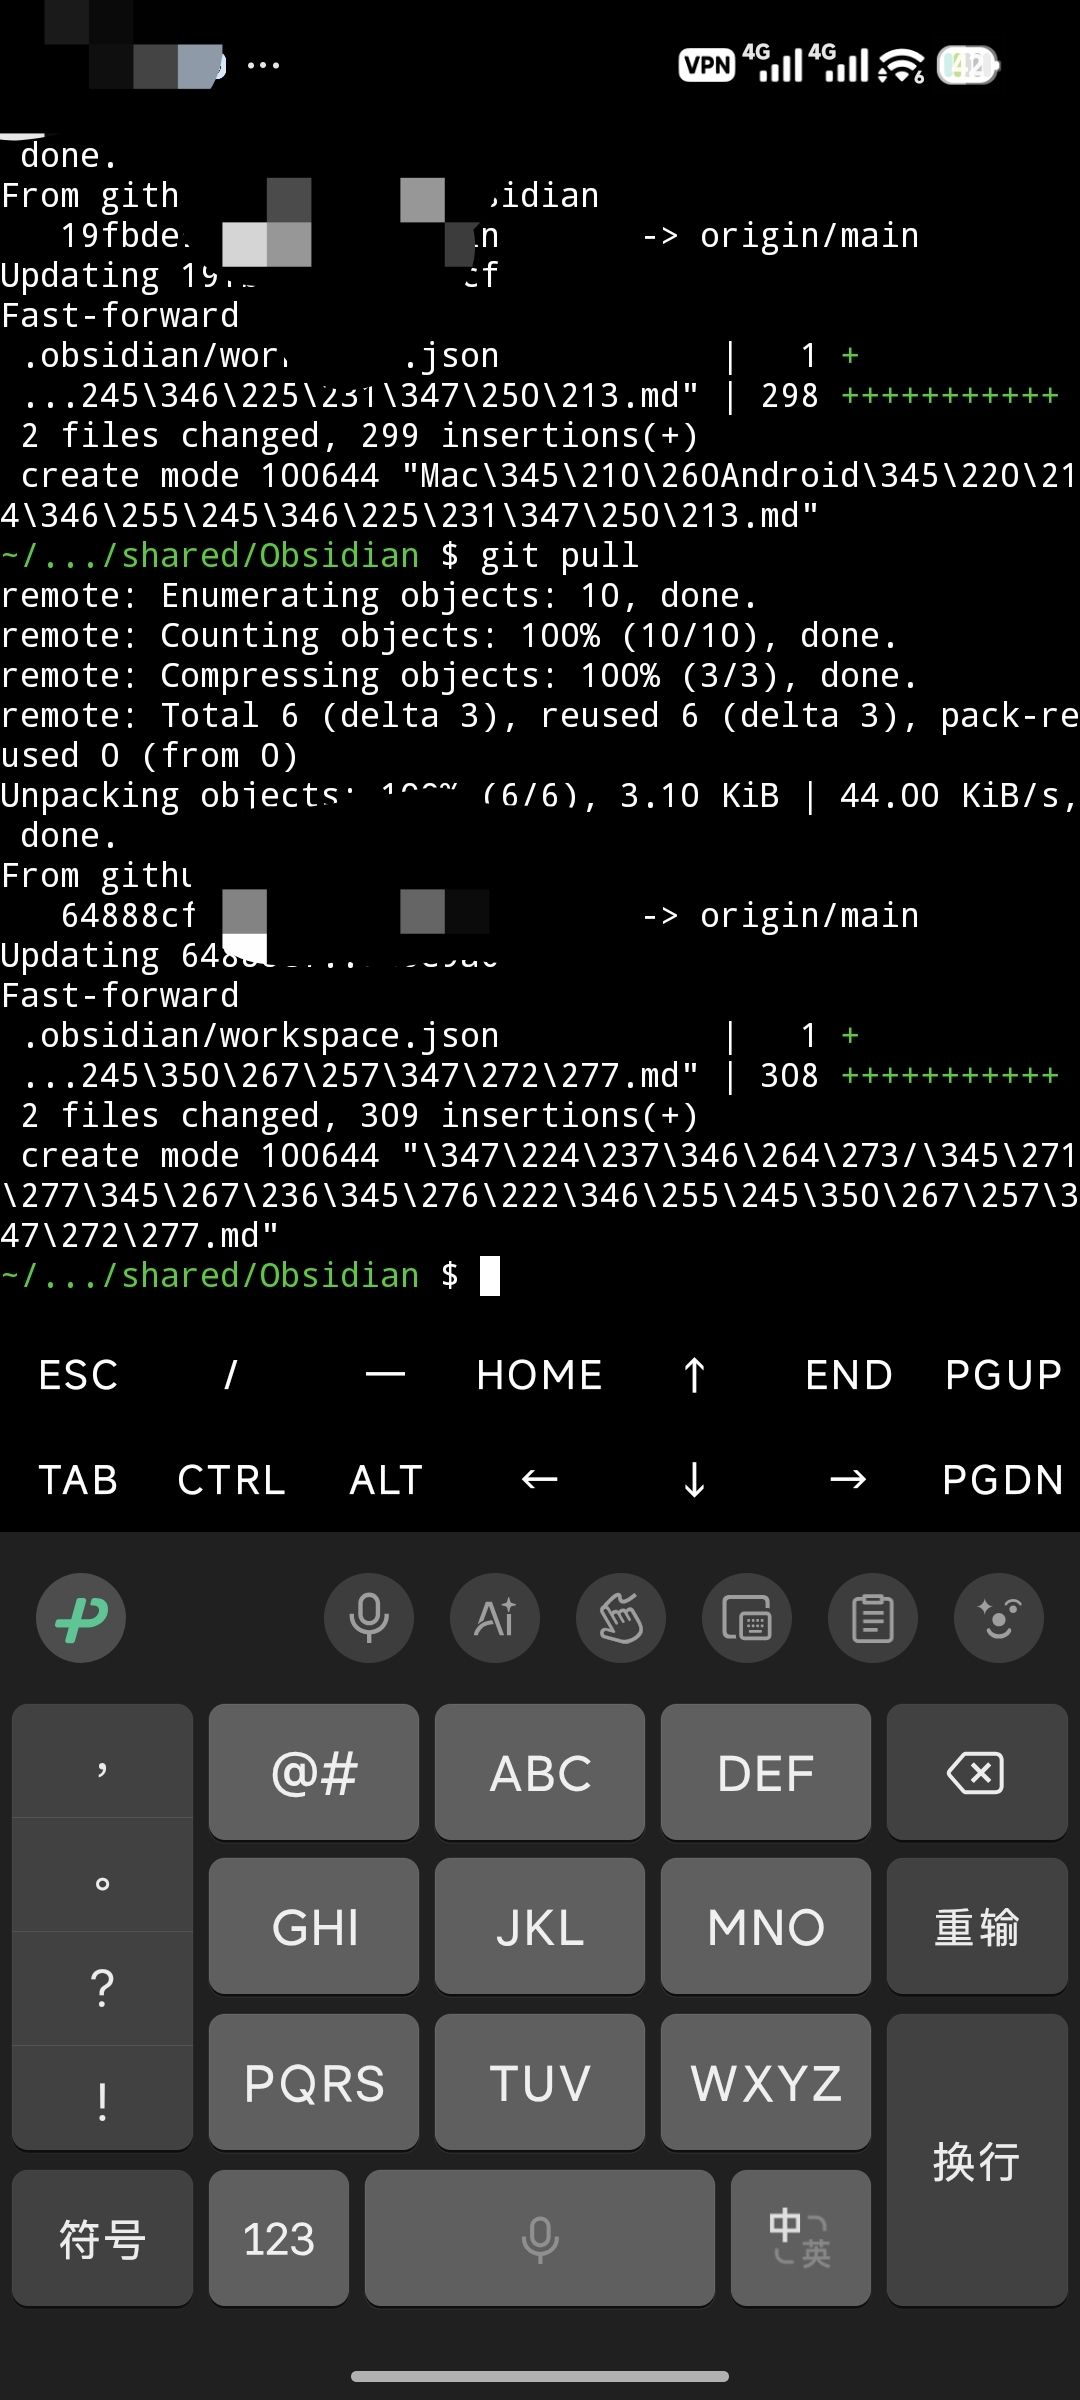
Task: Tap the voice input microphone in toolbar
Action: click(x=369, y=1618)
